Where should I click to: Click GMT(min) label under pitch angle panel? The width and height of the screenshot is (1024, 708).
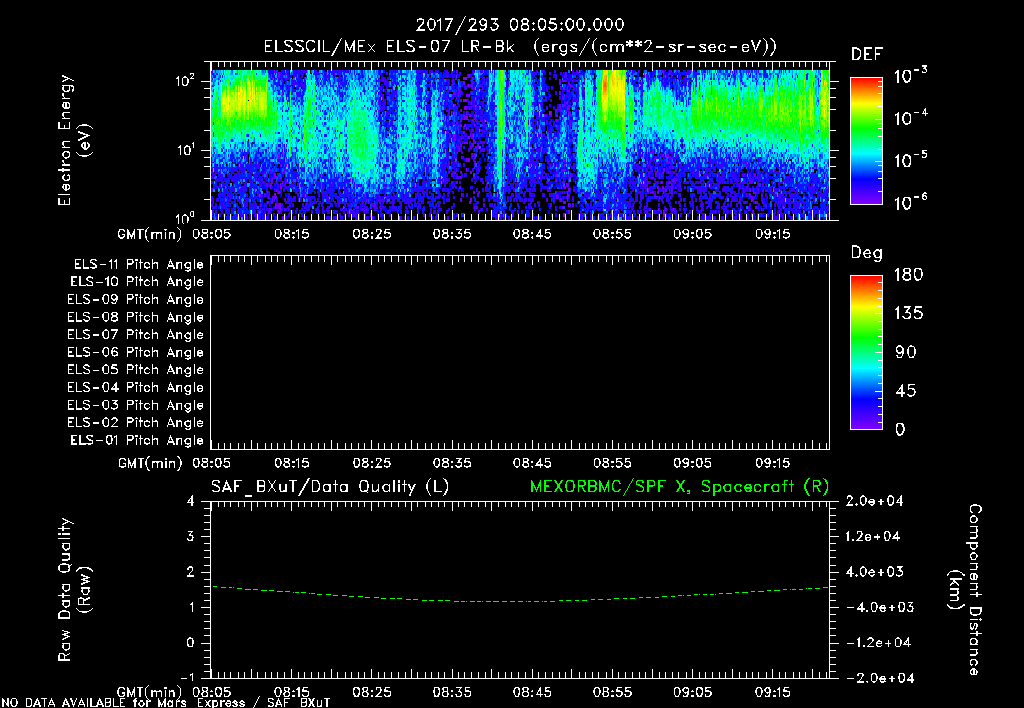[x=150, y=464]
